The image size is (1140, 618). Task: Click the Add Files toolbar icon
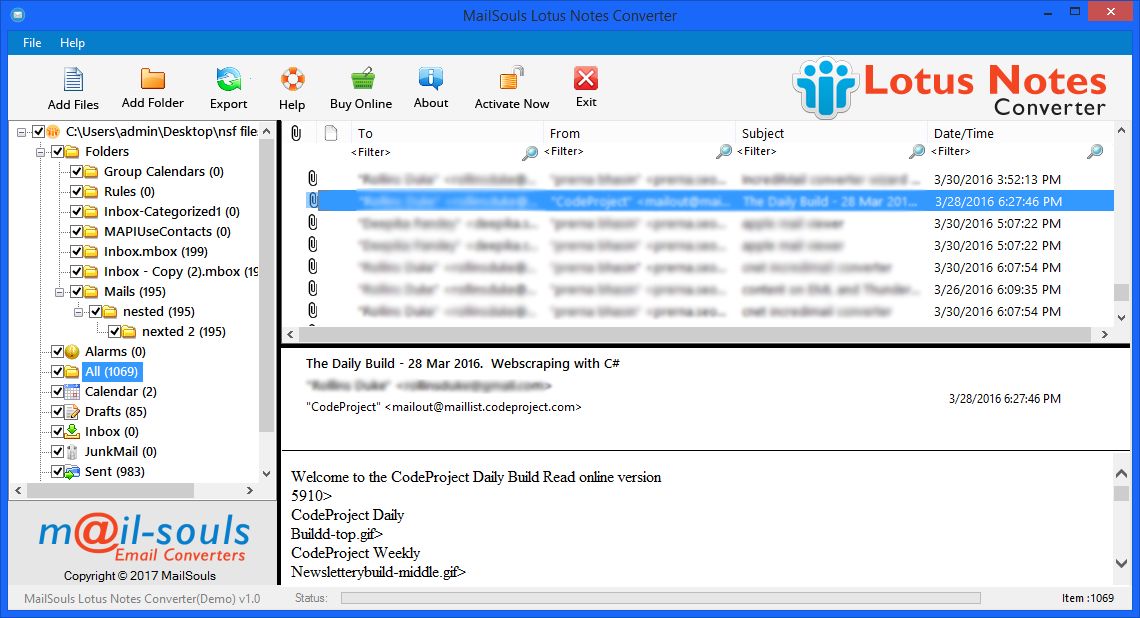[73, 79]
